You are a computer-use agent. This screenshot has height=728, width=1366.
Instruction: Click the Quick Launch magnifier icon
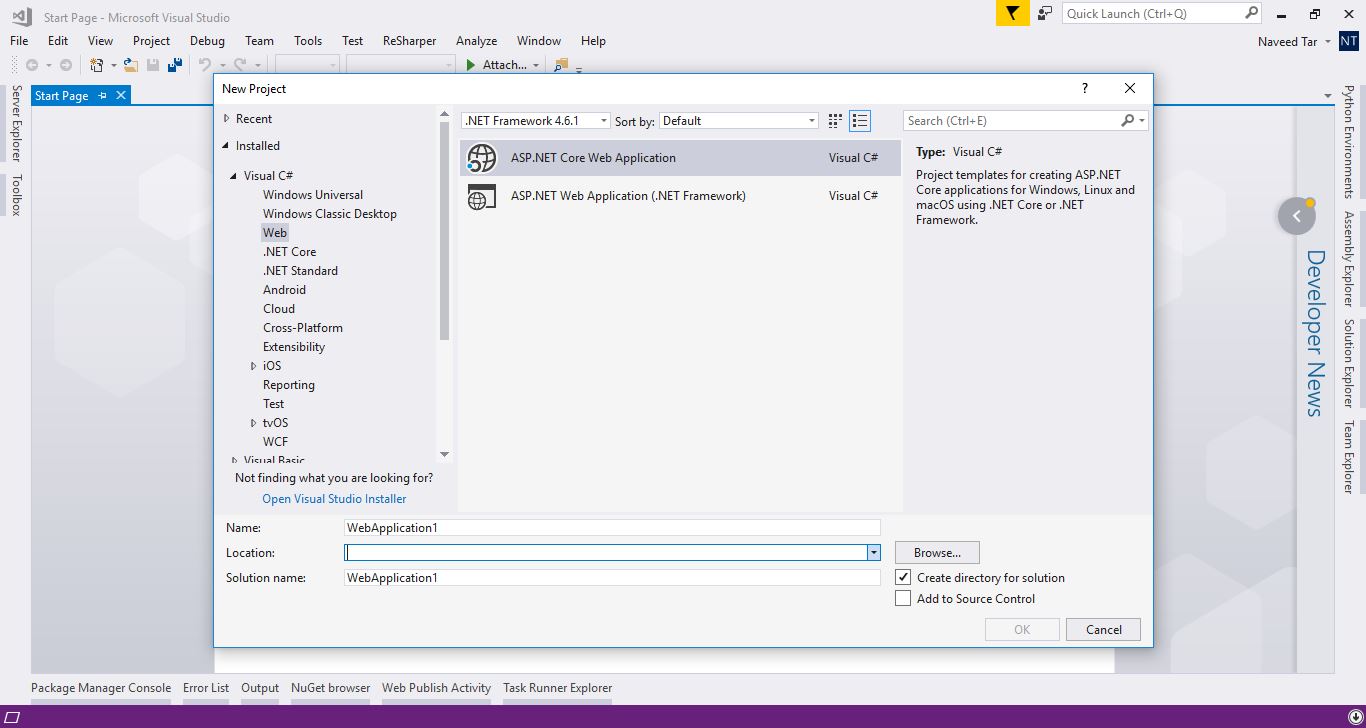pos(1251,13)
